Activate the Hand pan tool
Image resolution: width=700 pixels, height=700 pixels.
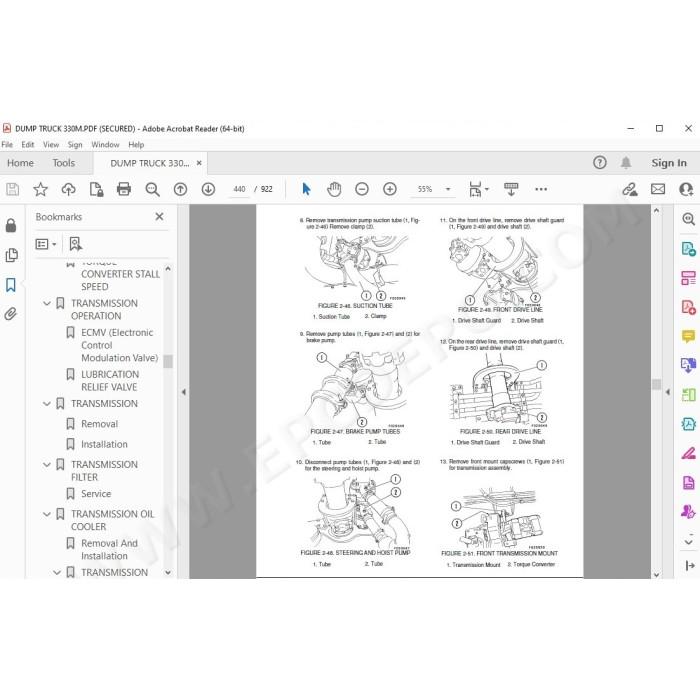click(334, 189)
